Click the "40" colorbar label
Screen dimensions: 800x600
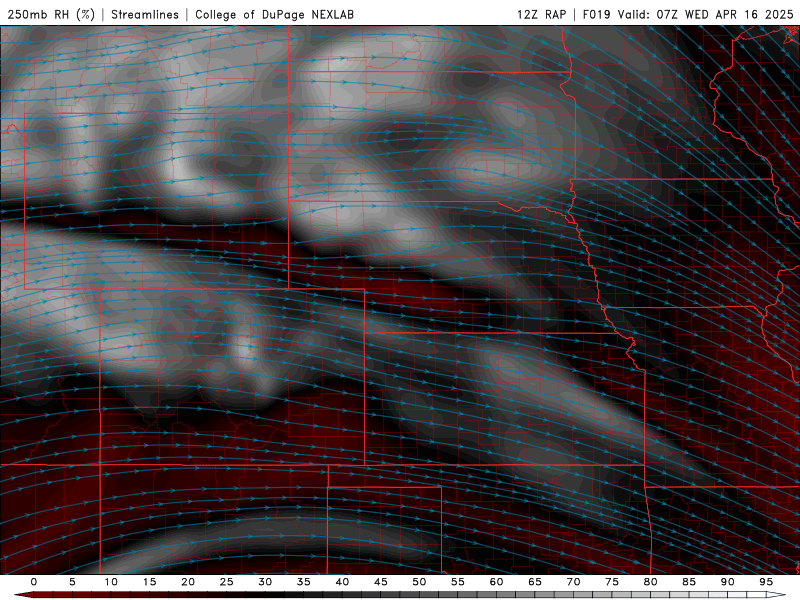(342, 582)
